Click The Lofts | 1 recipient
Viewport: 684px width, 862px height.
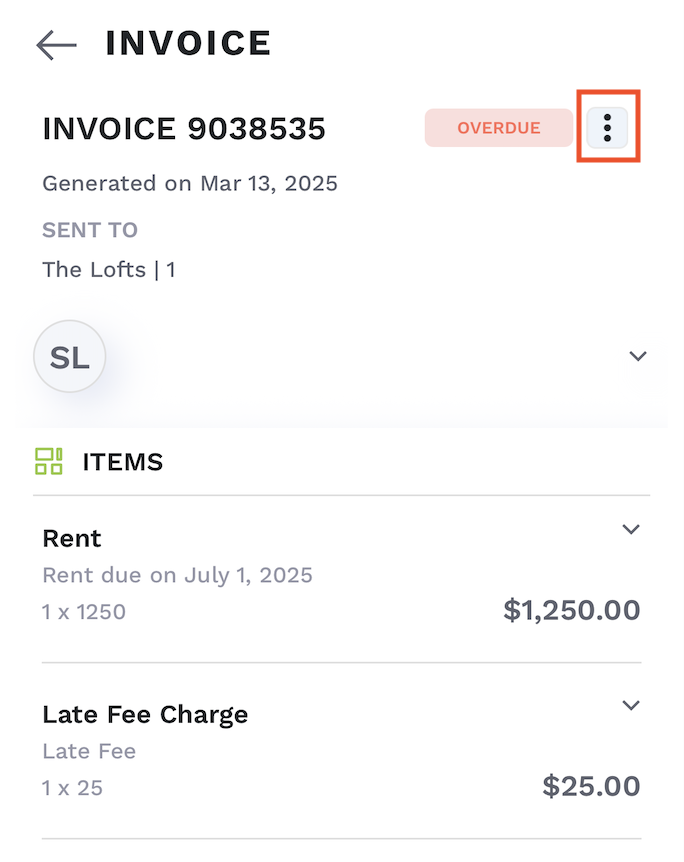pos(109,269)
